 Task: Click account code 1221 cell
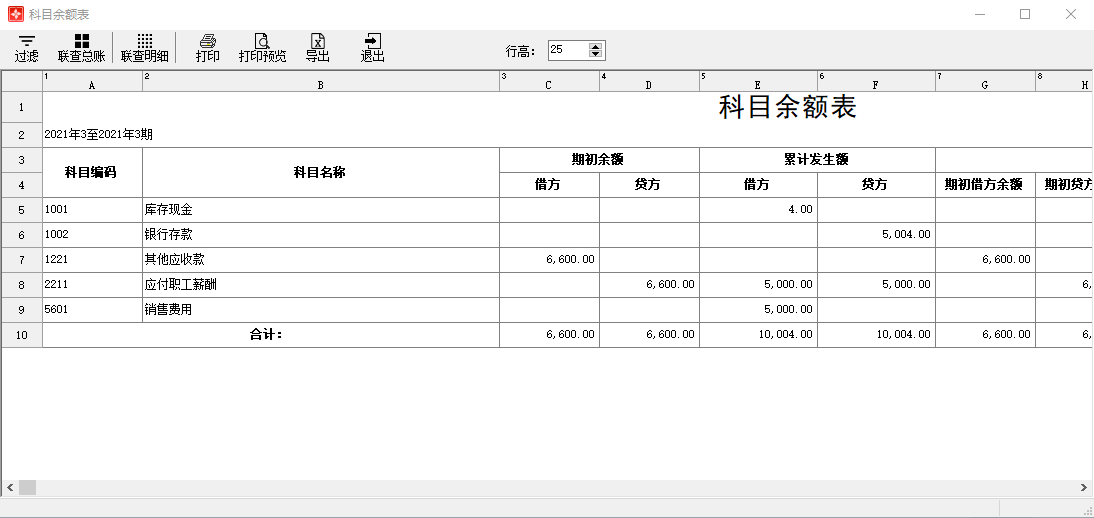(x=92, y=260)
